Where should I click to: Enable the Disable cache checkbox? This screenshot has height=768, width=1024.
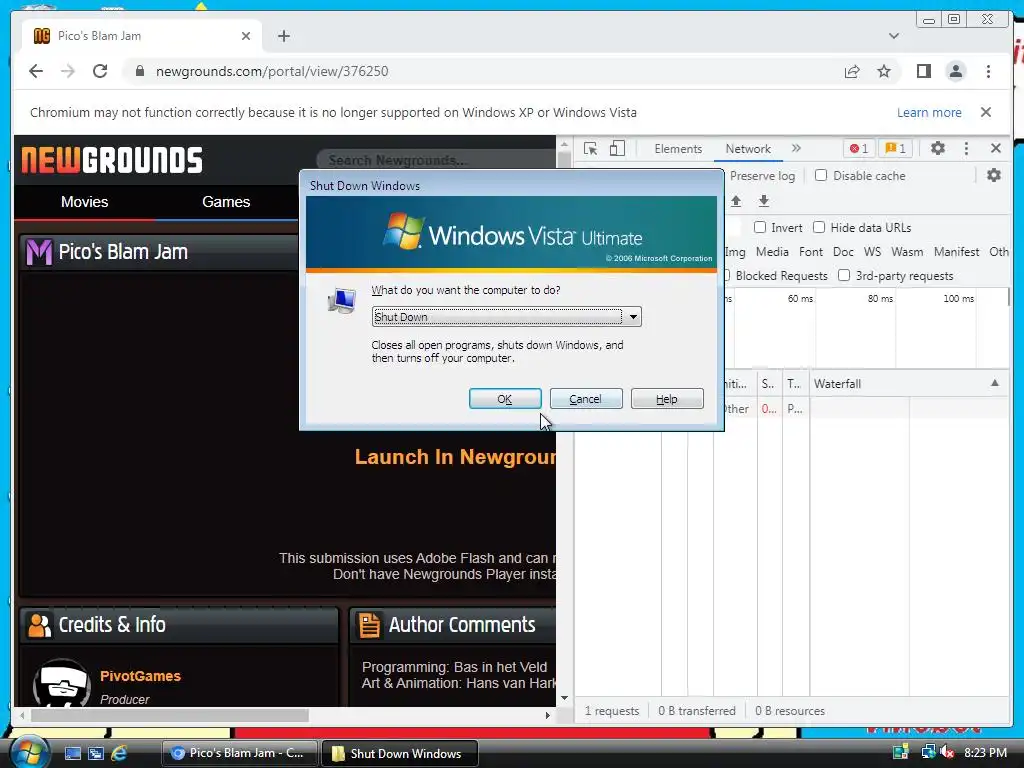(x=821, y=175)
